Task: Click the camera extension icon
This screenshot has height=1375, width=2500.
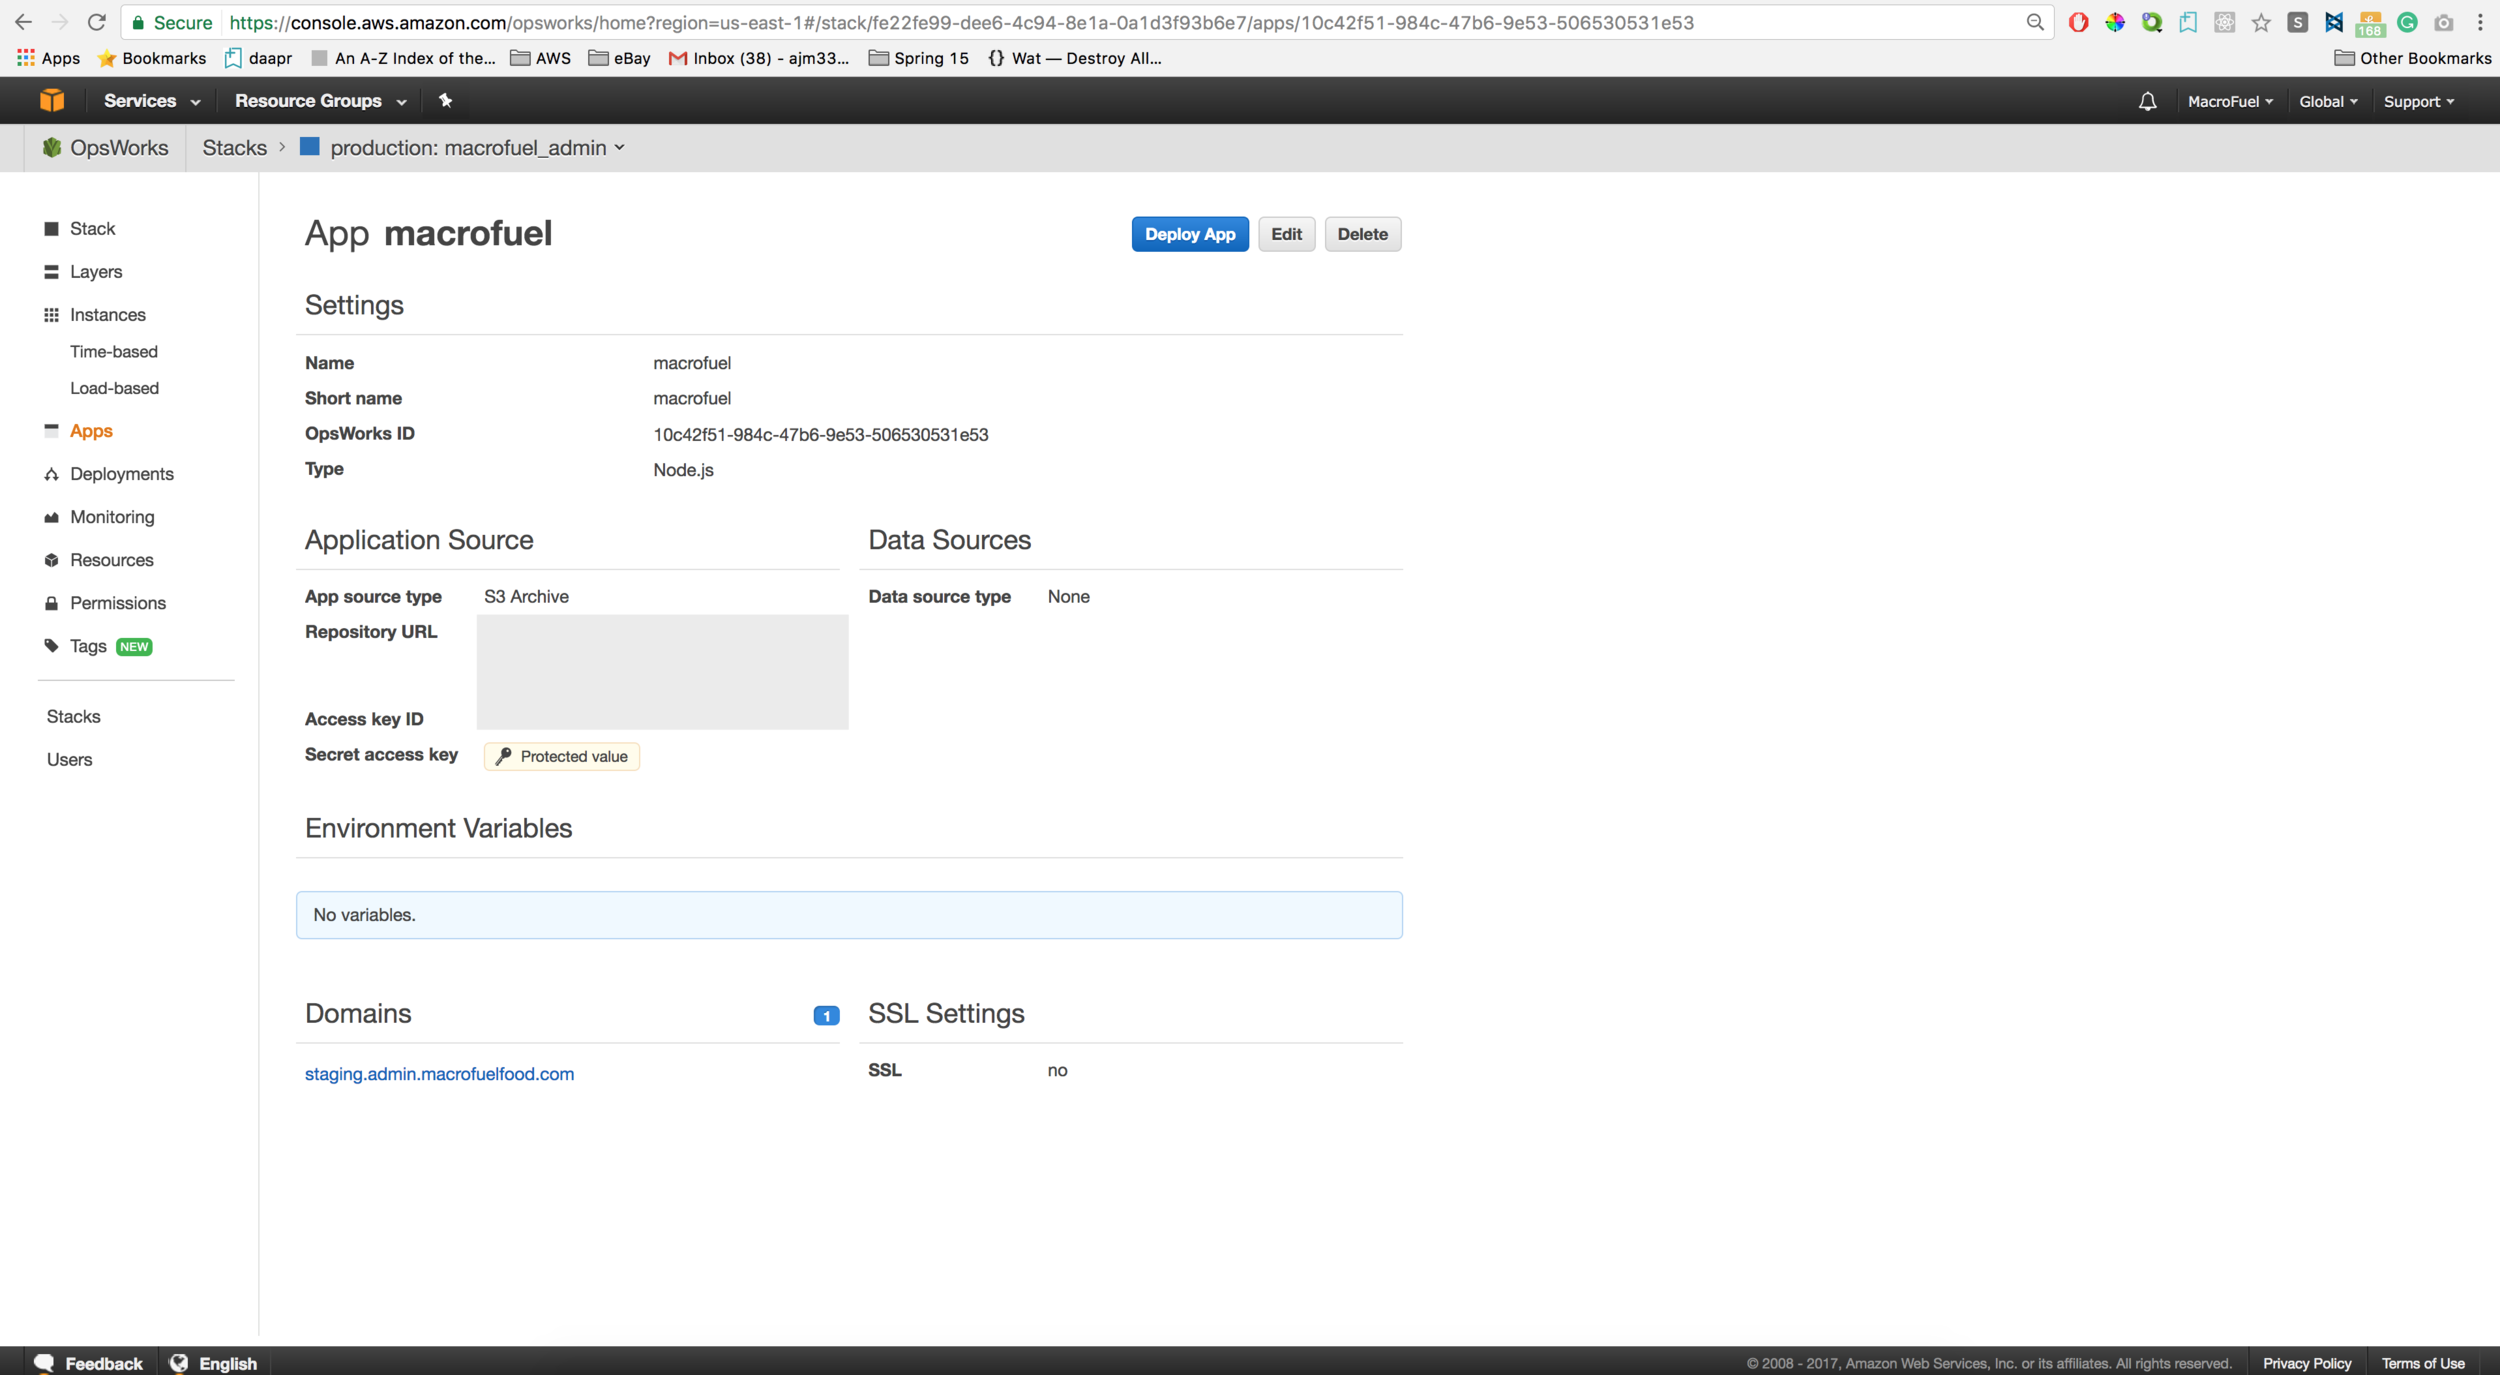Action: [2443, 22]
